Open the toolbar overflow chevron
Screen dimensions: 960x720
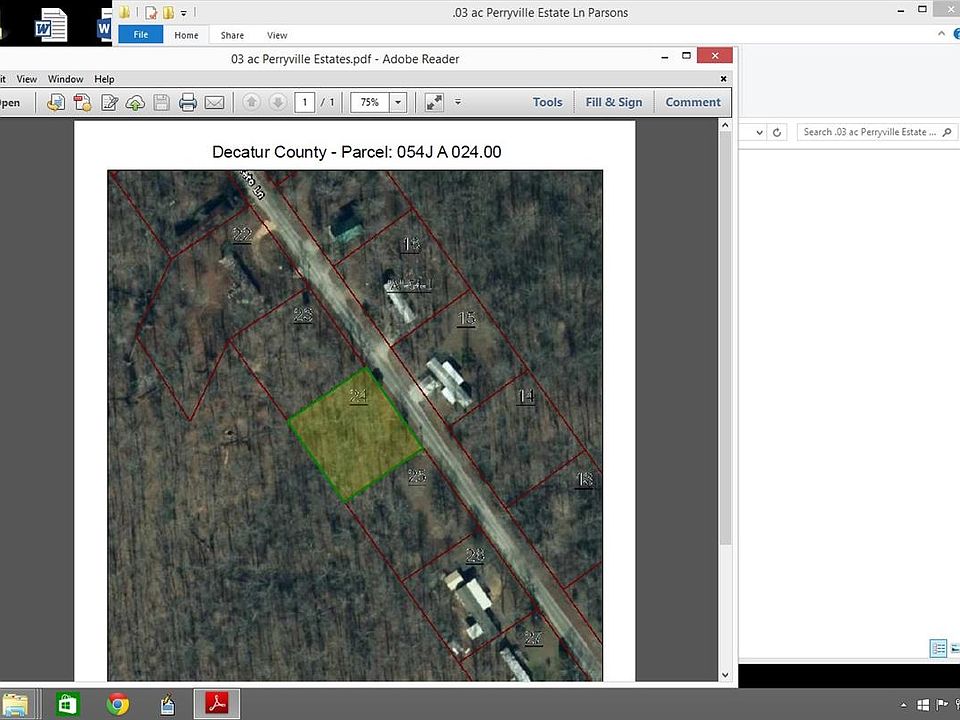(458, 101)
